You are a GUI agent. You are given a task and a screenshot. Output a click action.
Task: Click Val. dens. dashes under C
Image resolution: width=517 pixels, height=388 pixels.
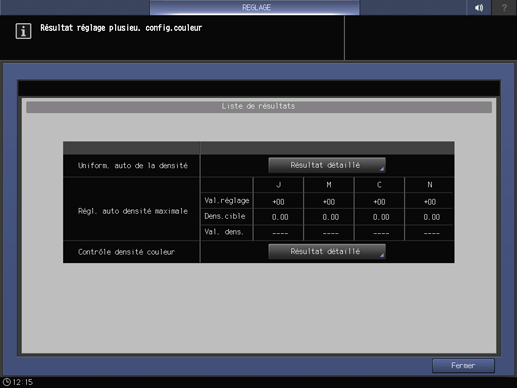pyautogui.click(x=381, y=233)
